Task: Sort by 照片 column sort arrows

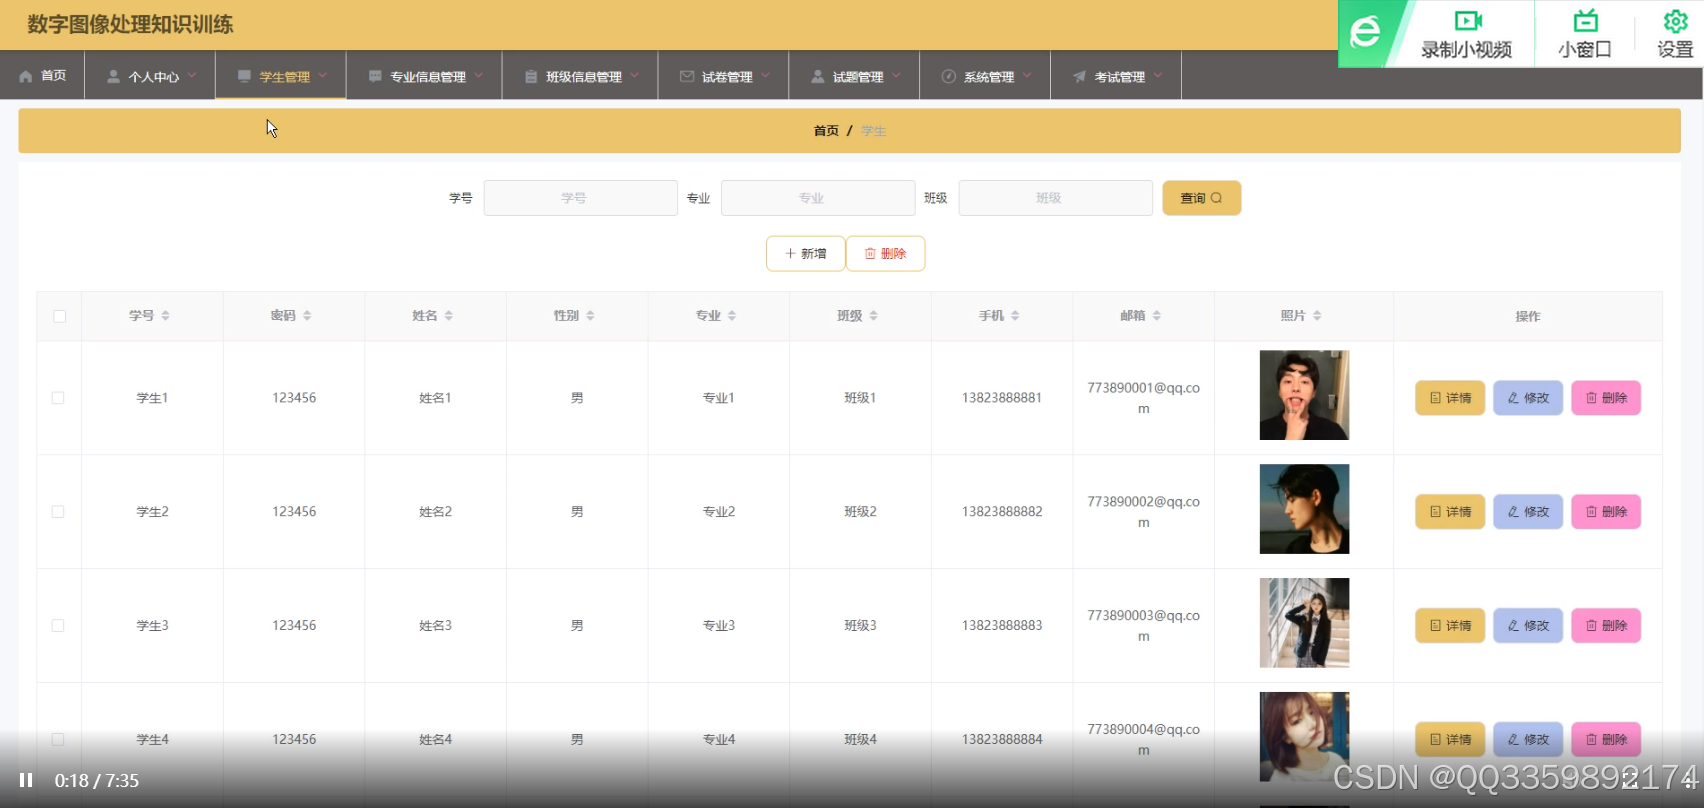Action: pyautogui.click(x=1317, y=315)
